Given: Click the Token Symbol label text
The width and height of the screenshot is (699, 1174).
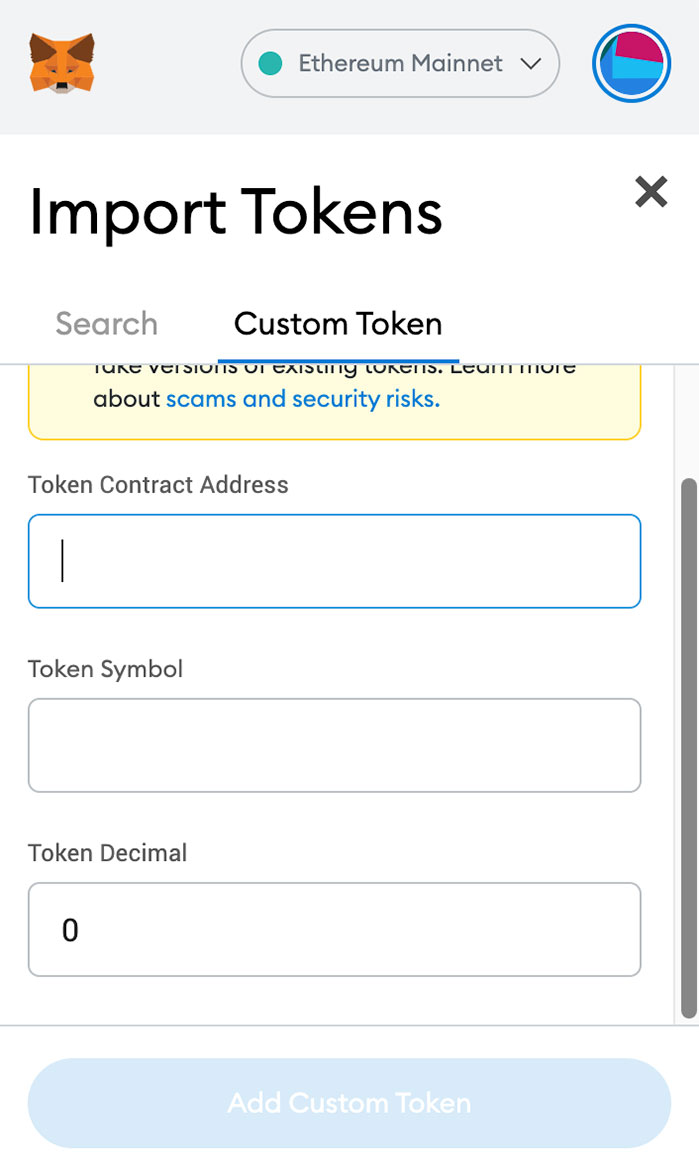Looking at the screenshot, I should tap(106, 669).
